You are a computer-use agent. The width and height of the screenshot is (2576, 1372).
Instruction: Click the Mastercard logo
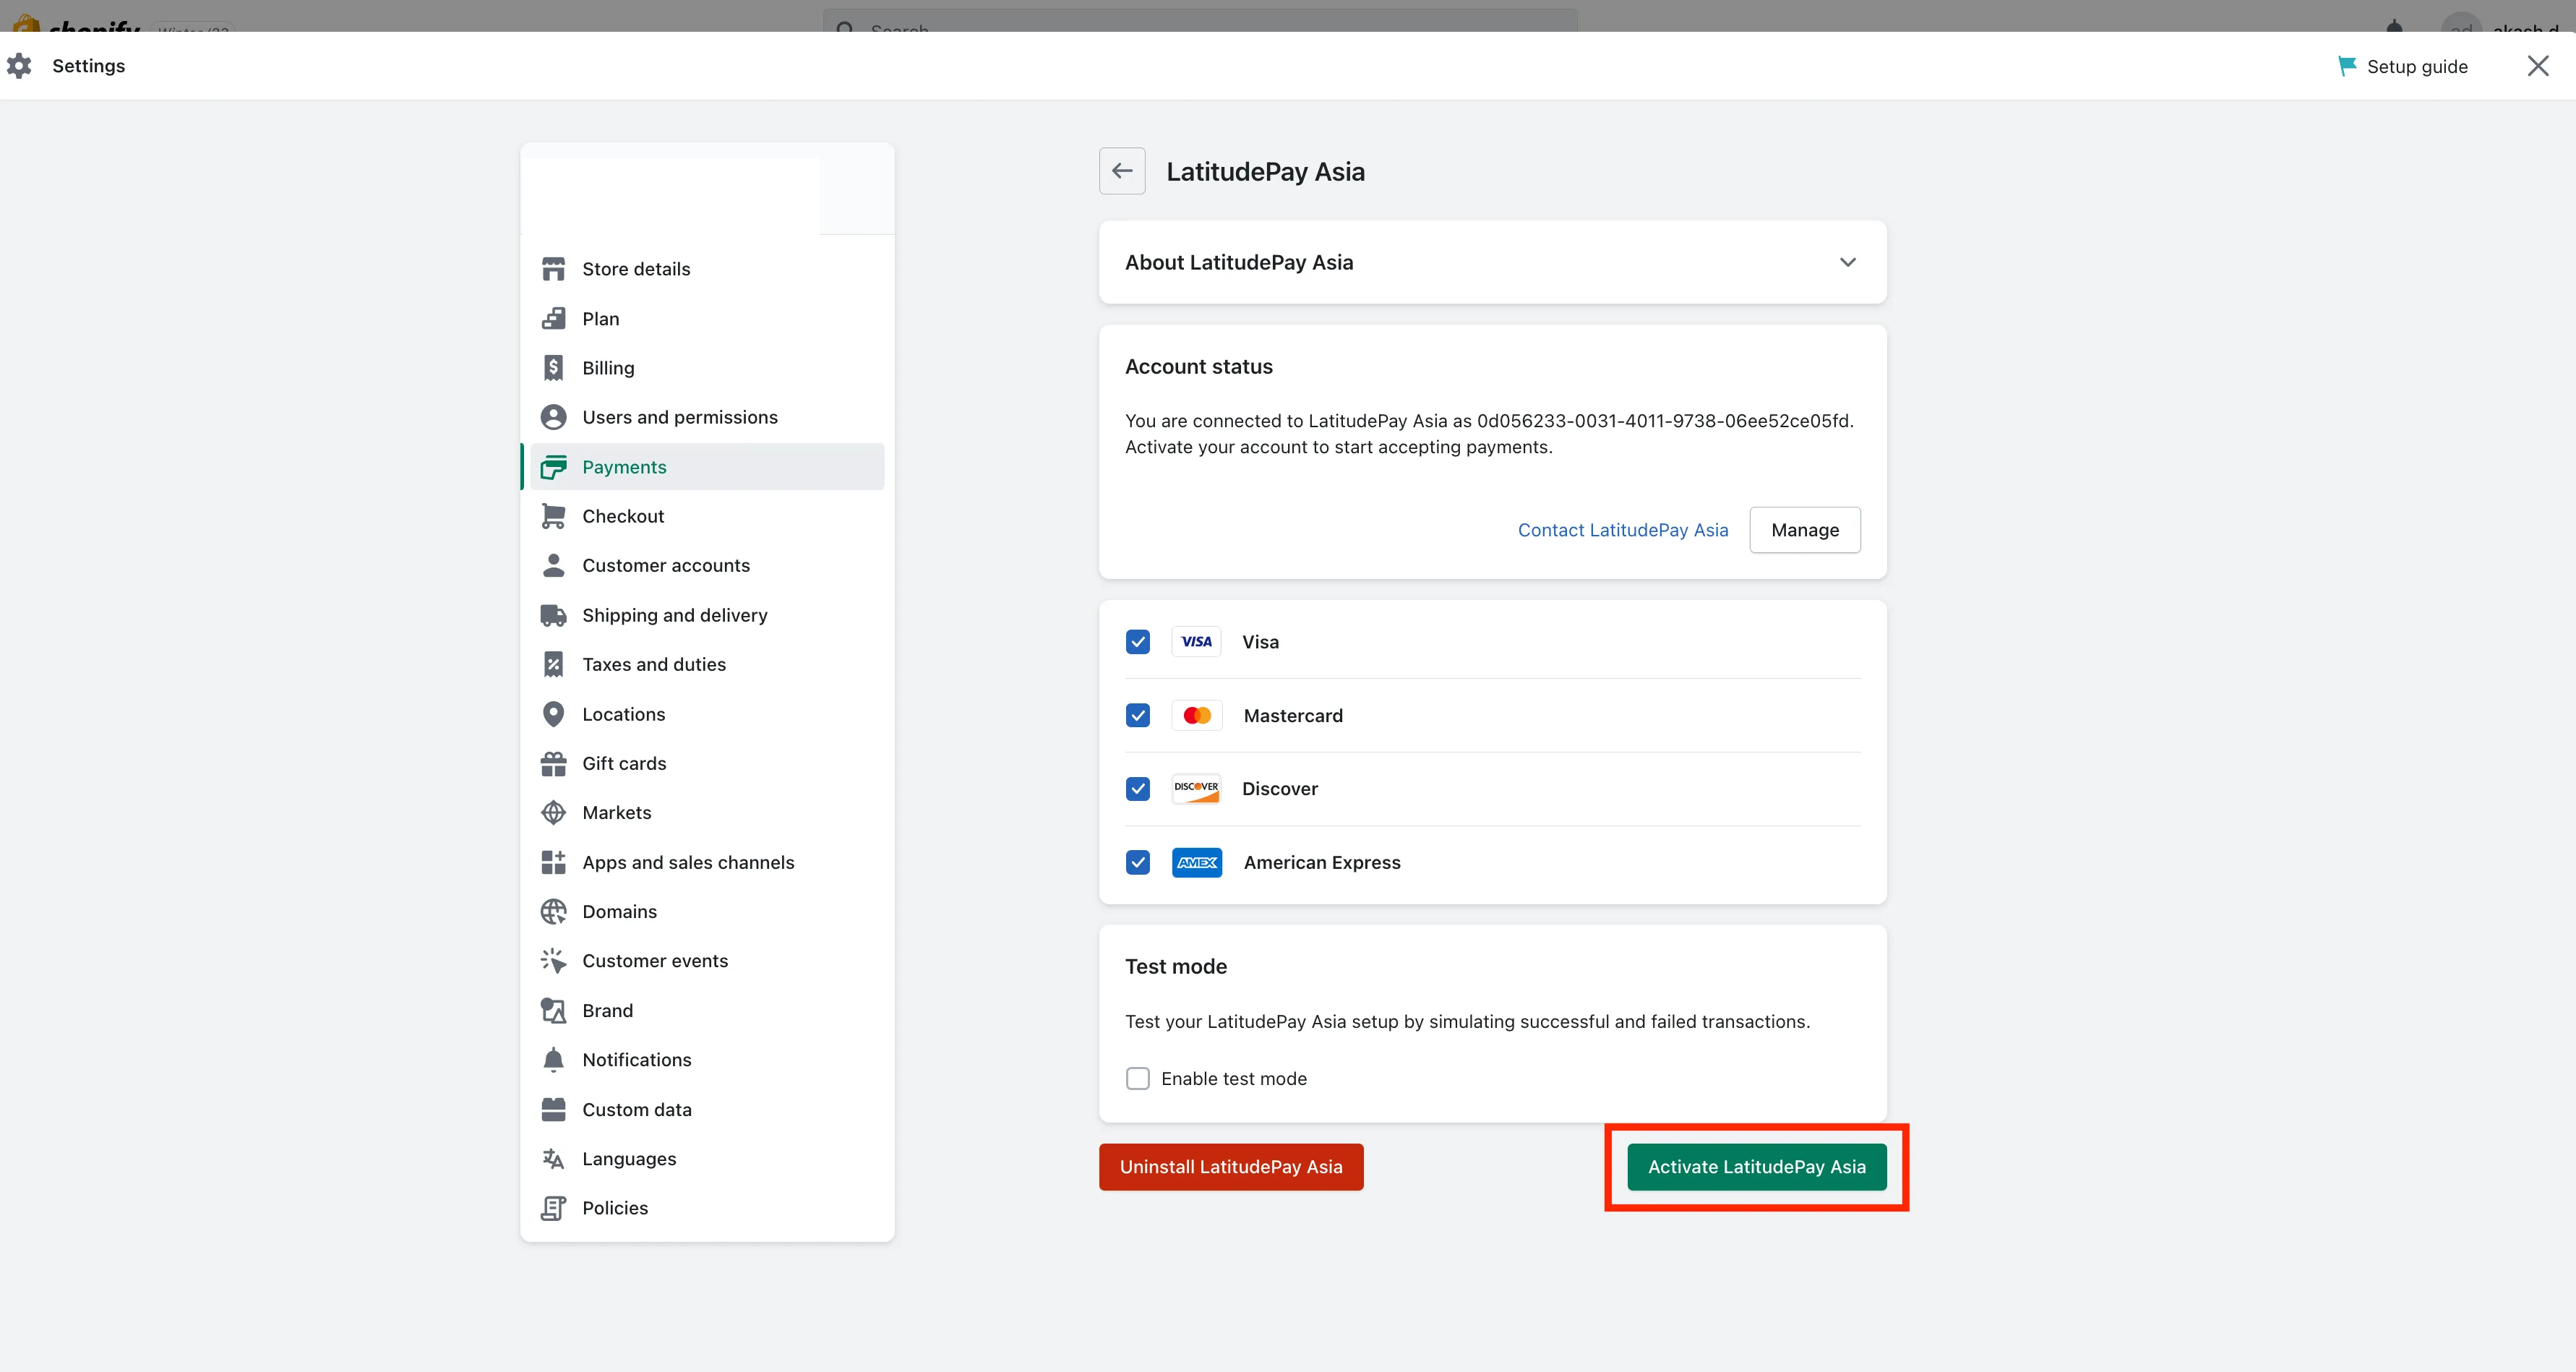(1196, 715)
